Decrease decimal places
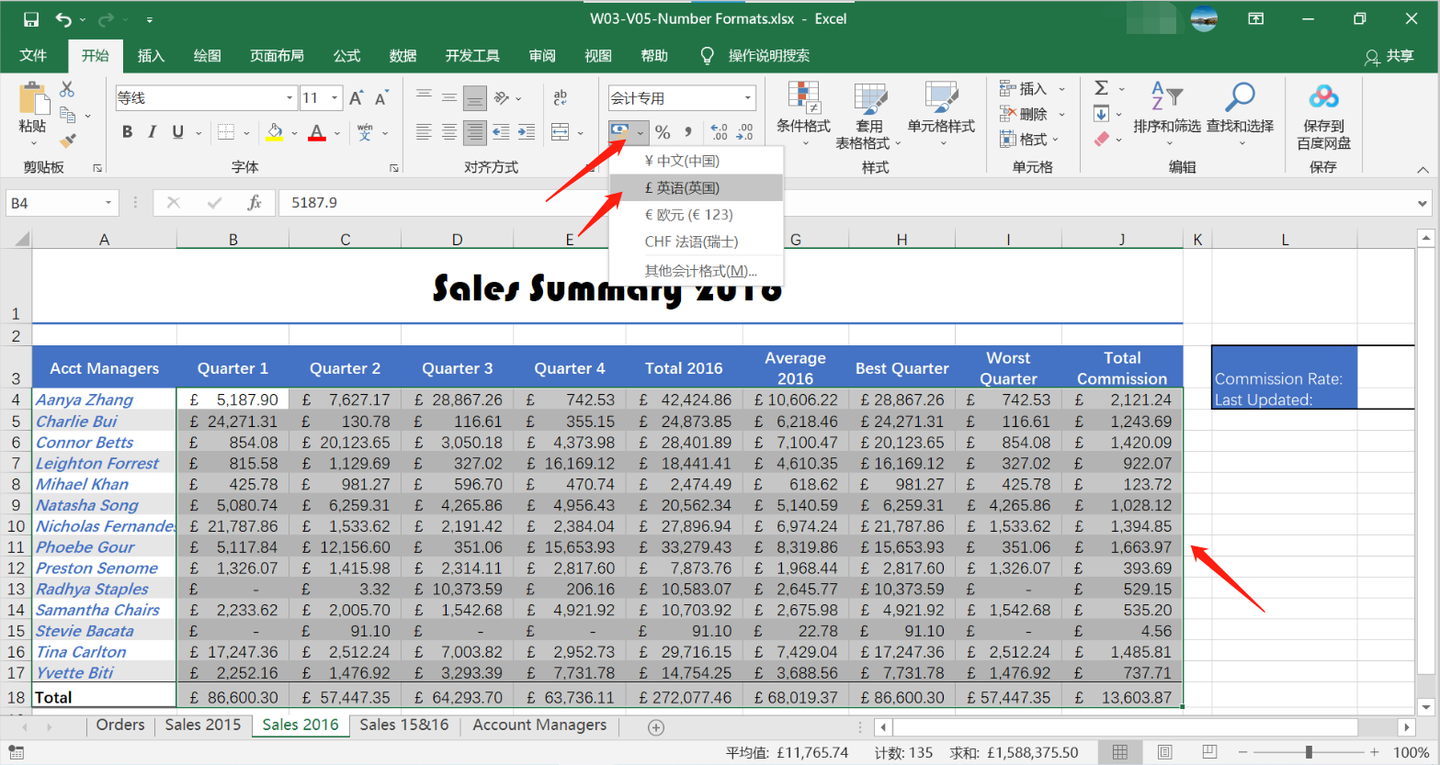 tap(744, 132)
